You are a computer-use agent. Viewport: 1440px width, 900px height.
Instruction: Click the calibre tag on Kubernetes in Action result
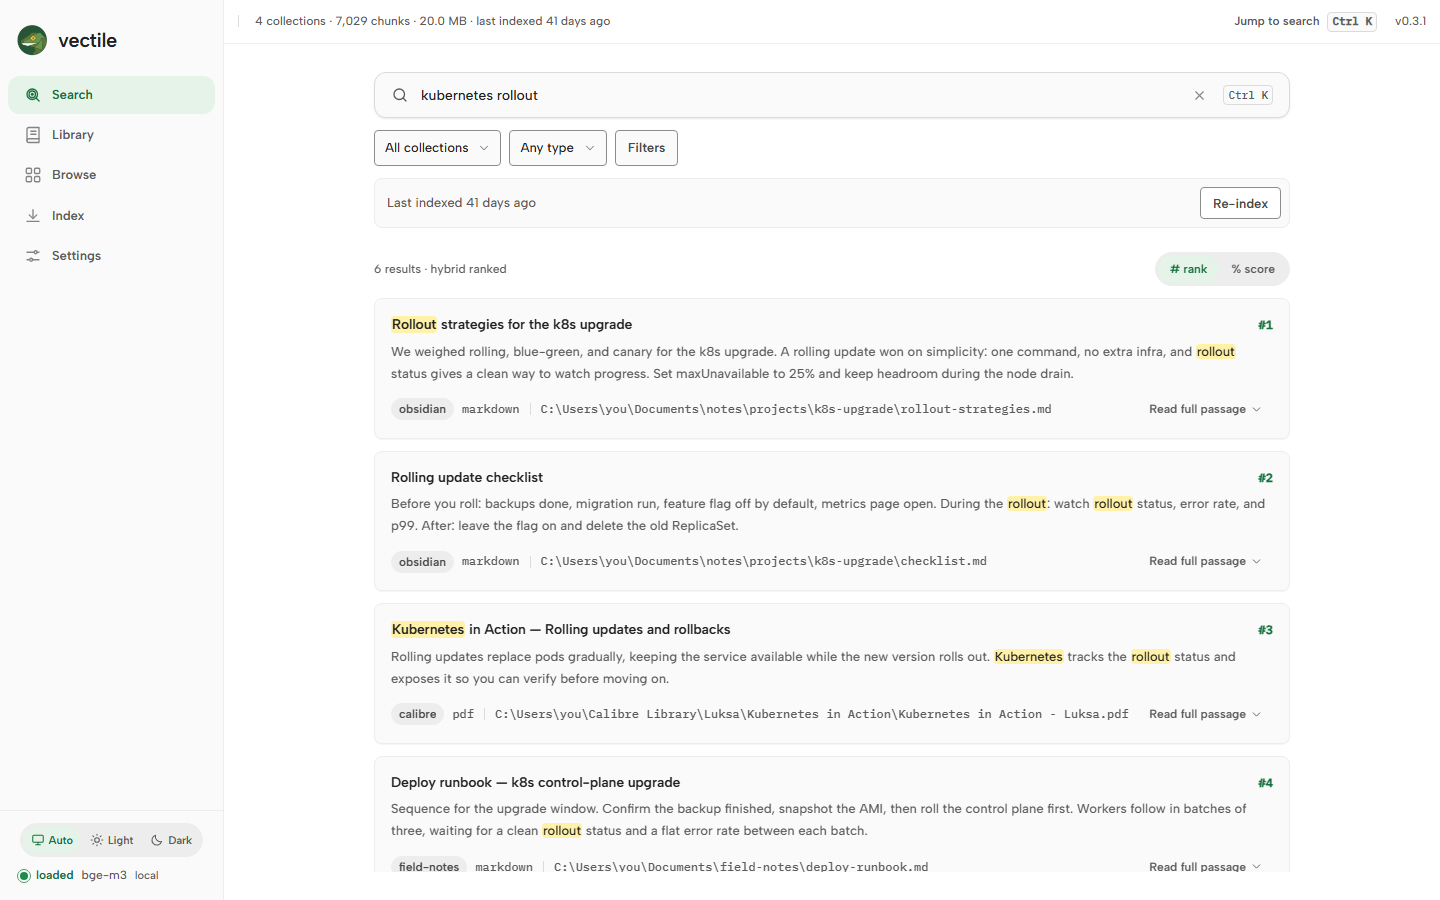pyautogui.click(x=417, y=714)
